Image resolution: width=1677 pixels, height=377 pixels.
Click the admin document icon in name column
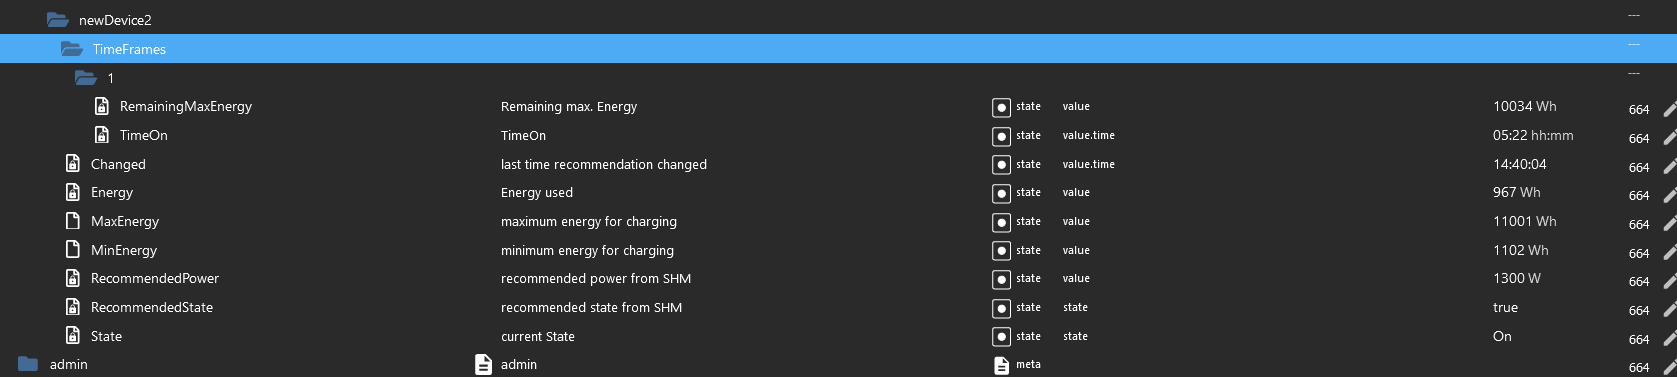pos(483,364)
